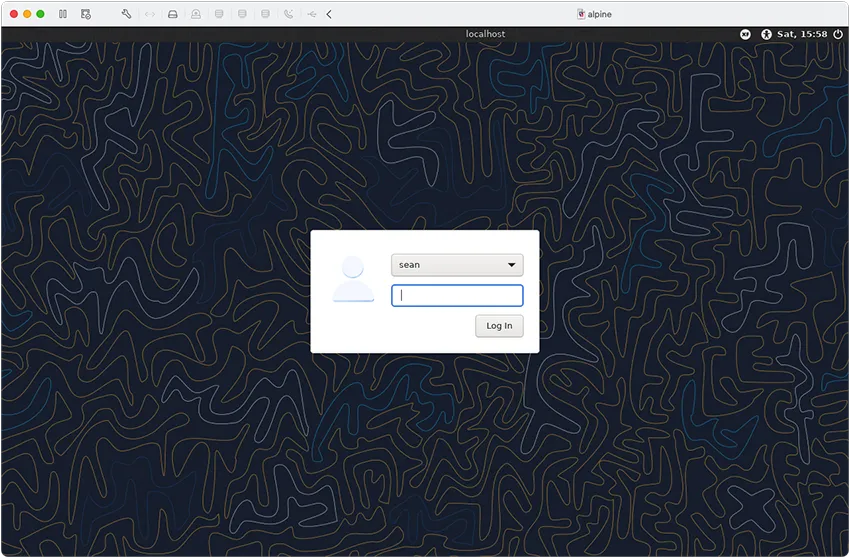Click the localhost hostname in top panel
Image resolution: width=850 pixels, height=558 pixels.
point(485,34)
